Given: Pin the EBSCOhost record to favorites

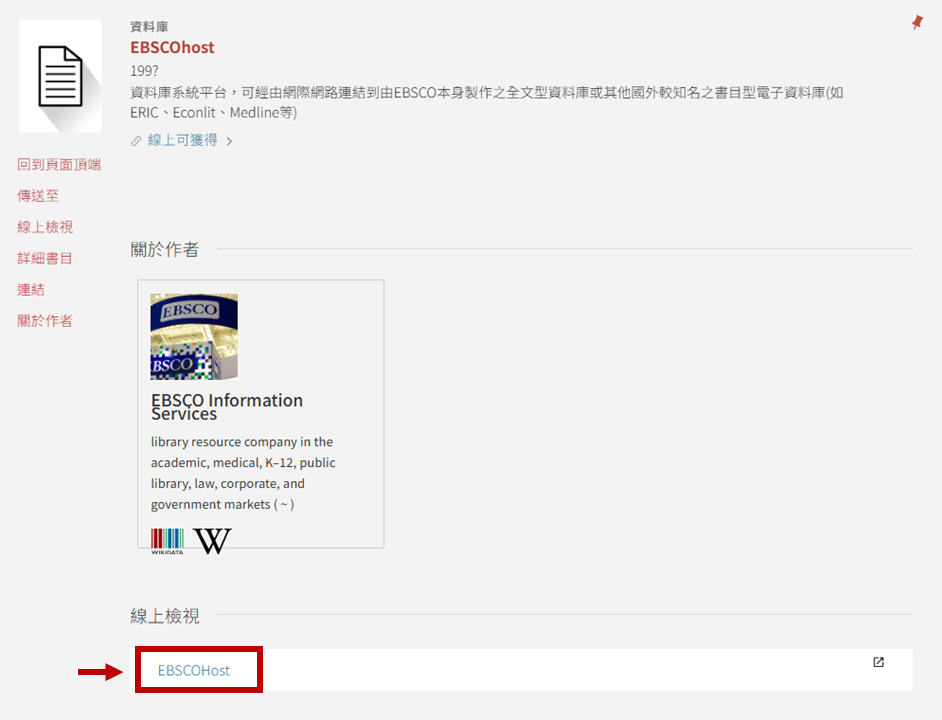Looking at the screenshot, I should 917,22.
